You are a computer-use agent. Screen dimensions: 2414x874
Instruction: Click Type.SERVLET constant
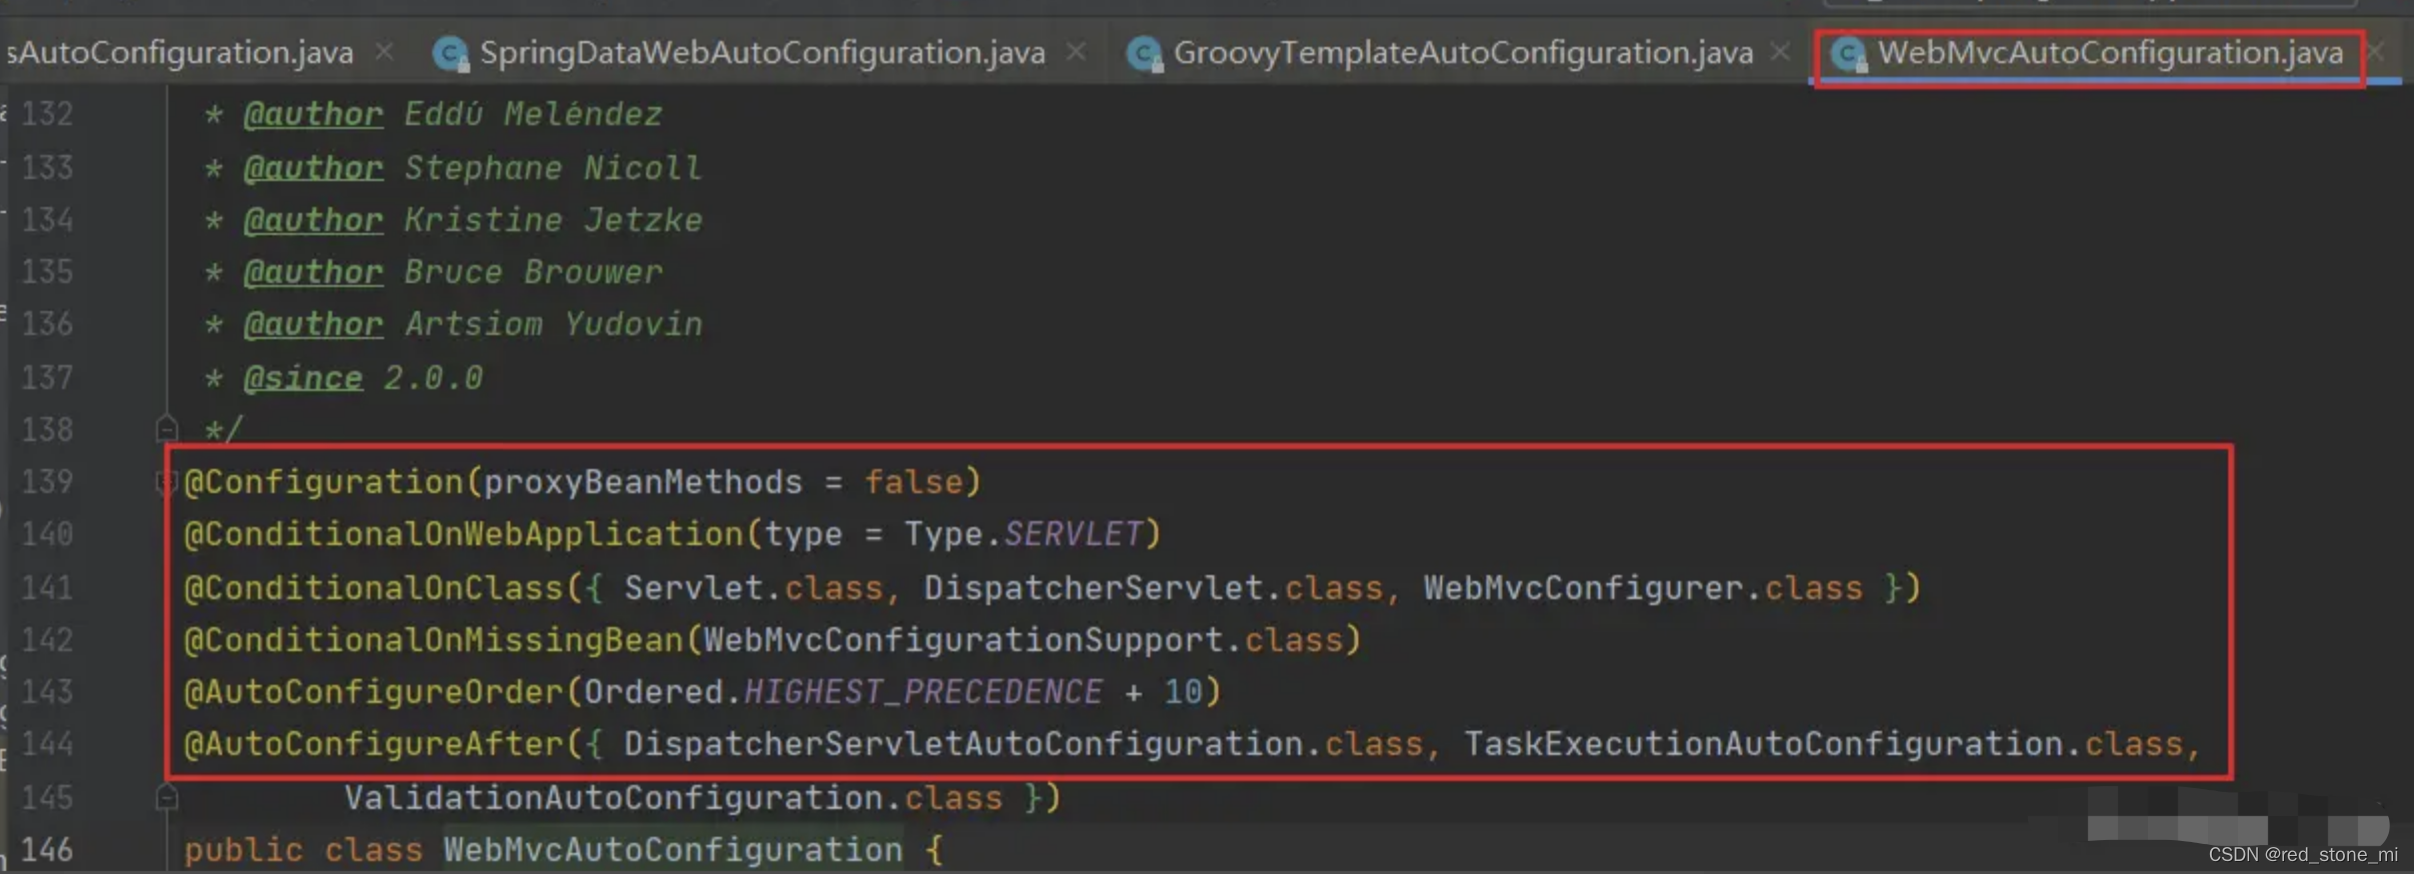point(1023,534)
